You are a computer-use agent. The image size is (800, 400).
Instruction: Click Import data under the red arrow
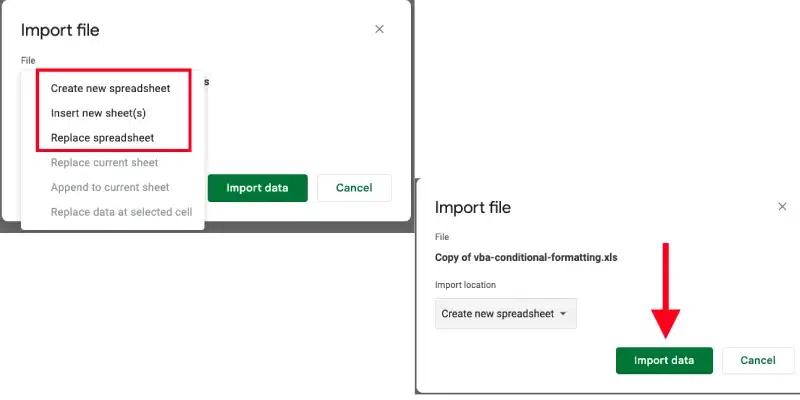pos(664,360)
